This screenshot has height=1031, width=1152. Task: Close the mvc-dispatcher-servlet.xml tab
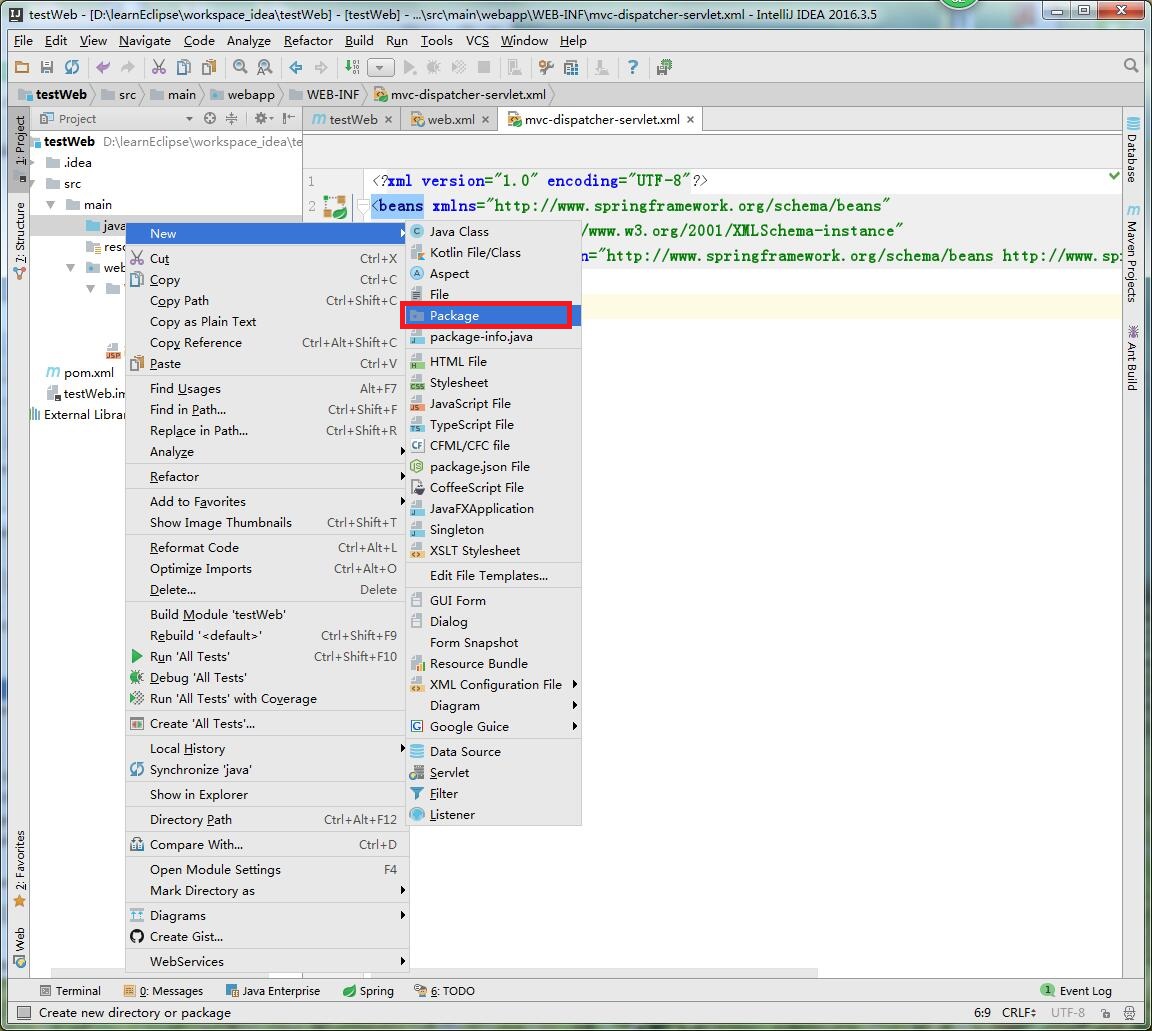pyautogui.click(x=691, y=119)
